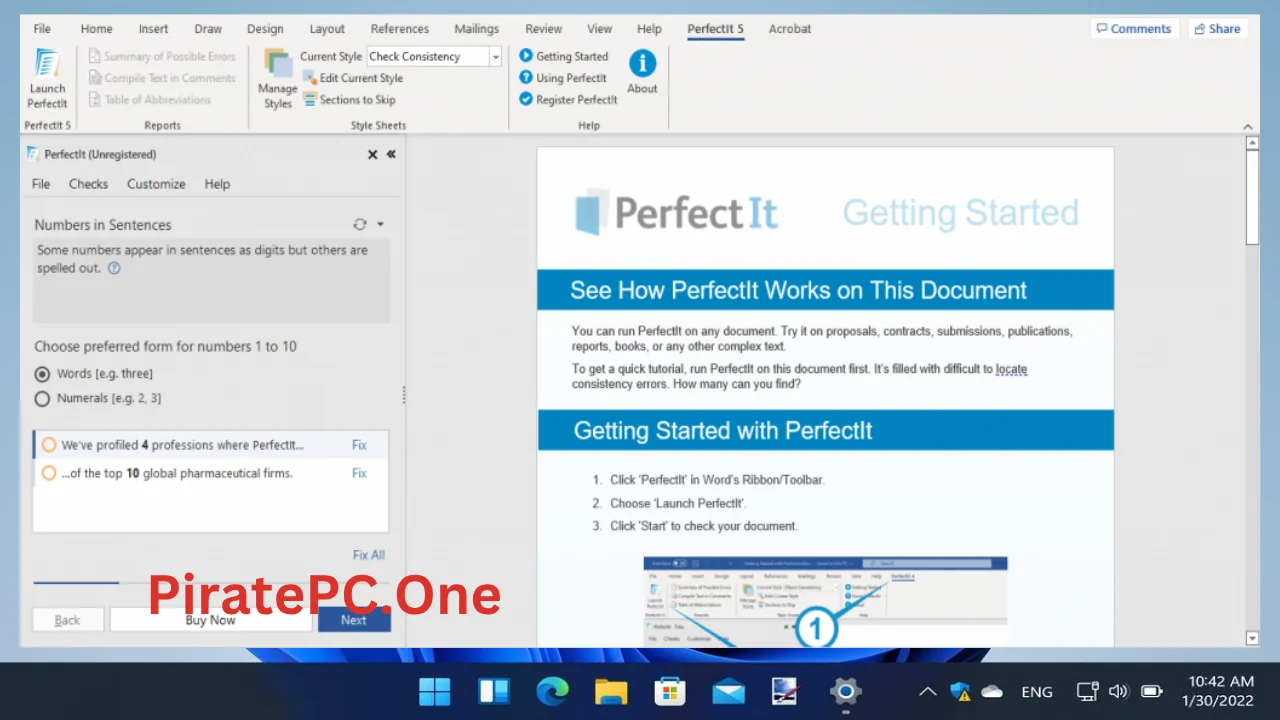Click the refresh icon beside Numbers in Sentences
The height and width of the screenshot is (720, 1280).
(x=360, y=225)
